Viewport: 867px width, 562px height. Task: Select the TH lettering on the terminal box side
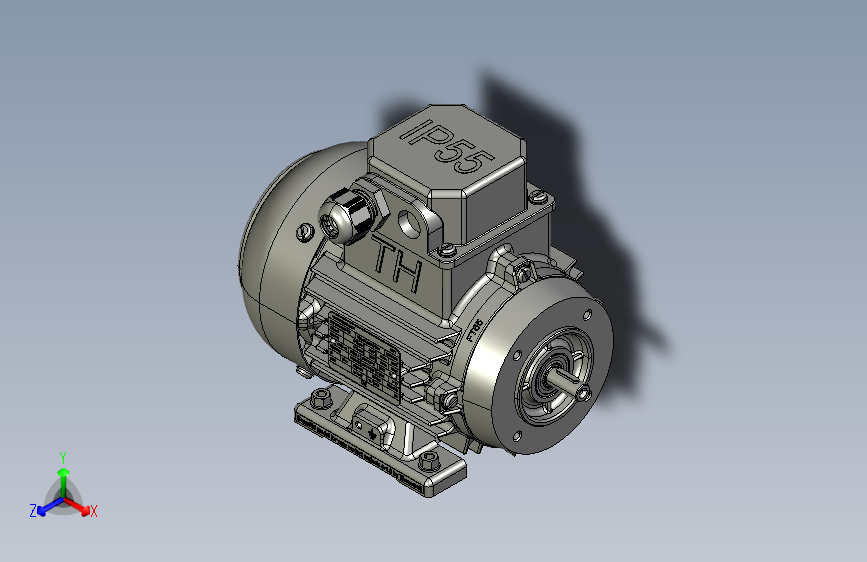click(x=398, y=264)
